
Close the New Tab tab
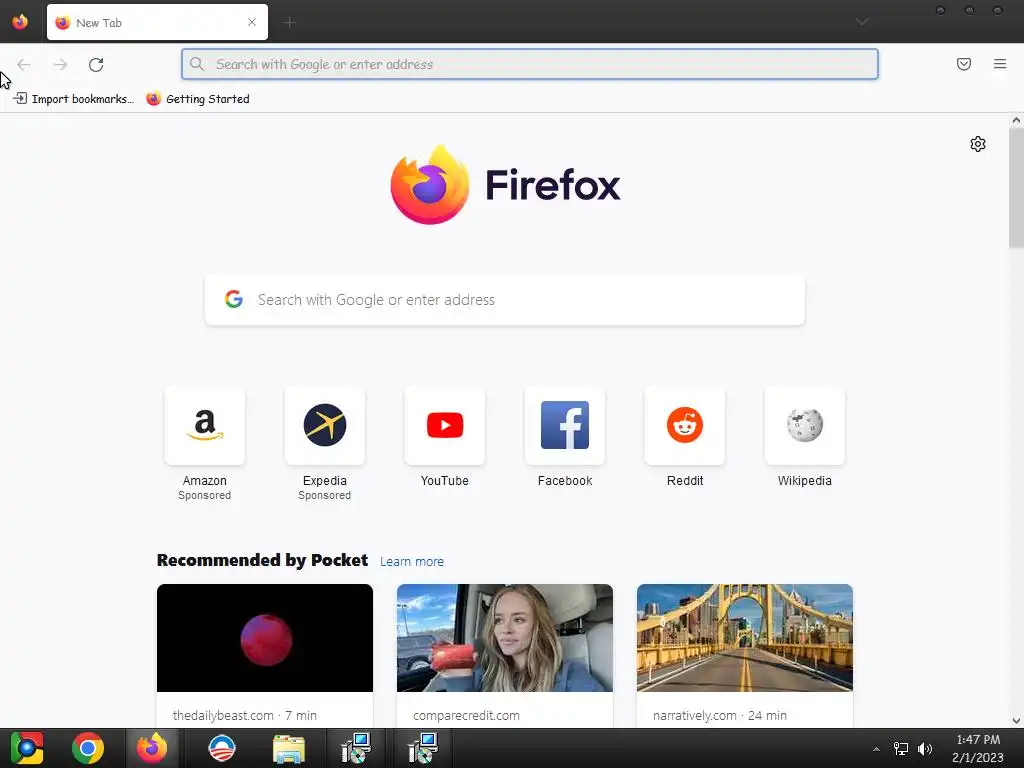pyautogui.click(x=251, y=22)
